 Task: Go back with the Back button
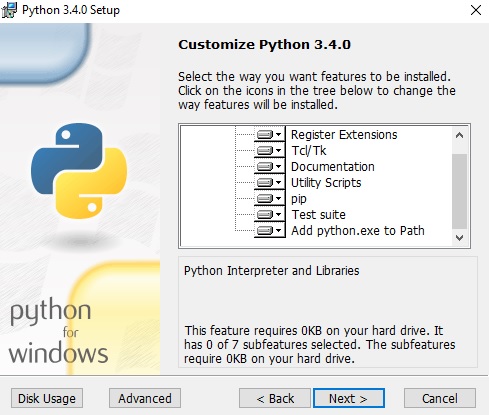(x=275, y=398)
